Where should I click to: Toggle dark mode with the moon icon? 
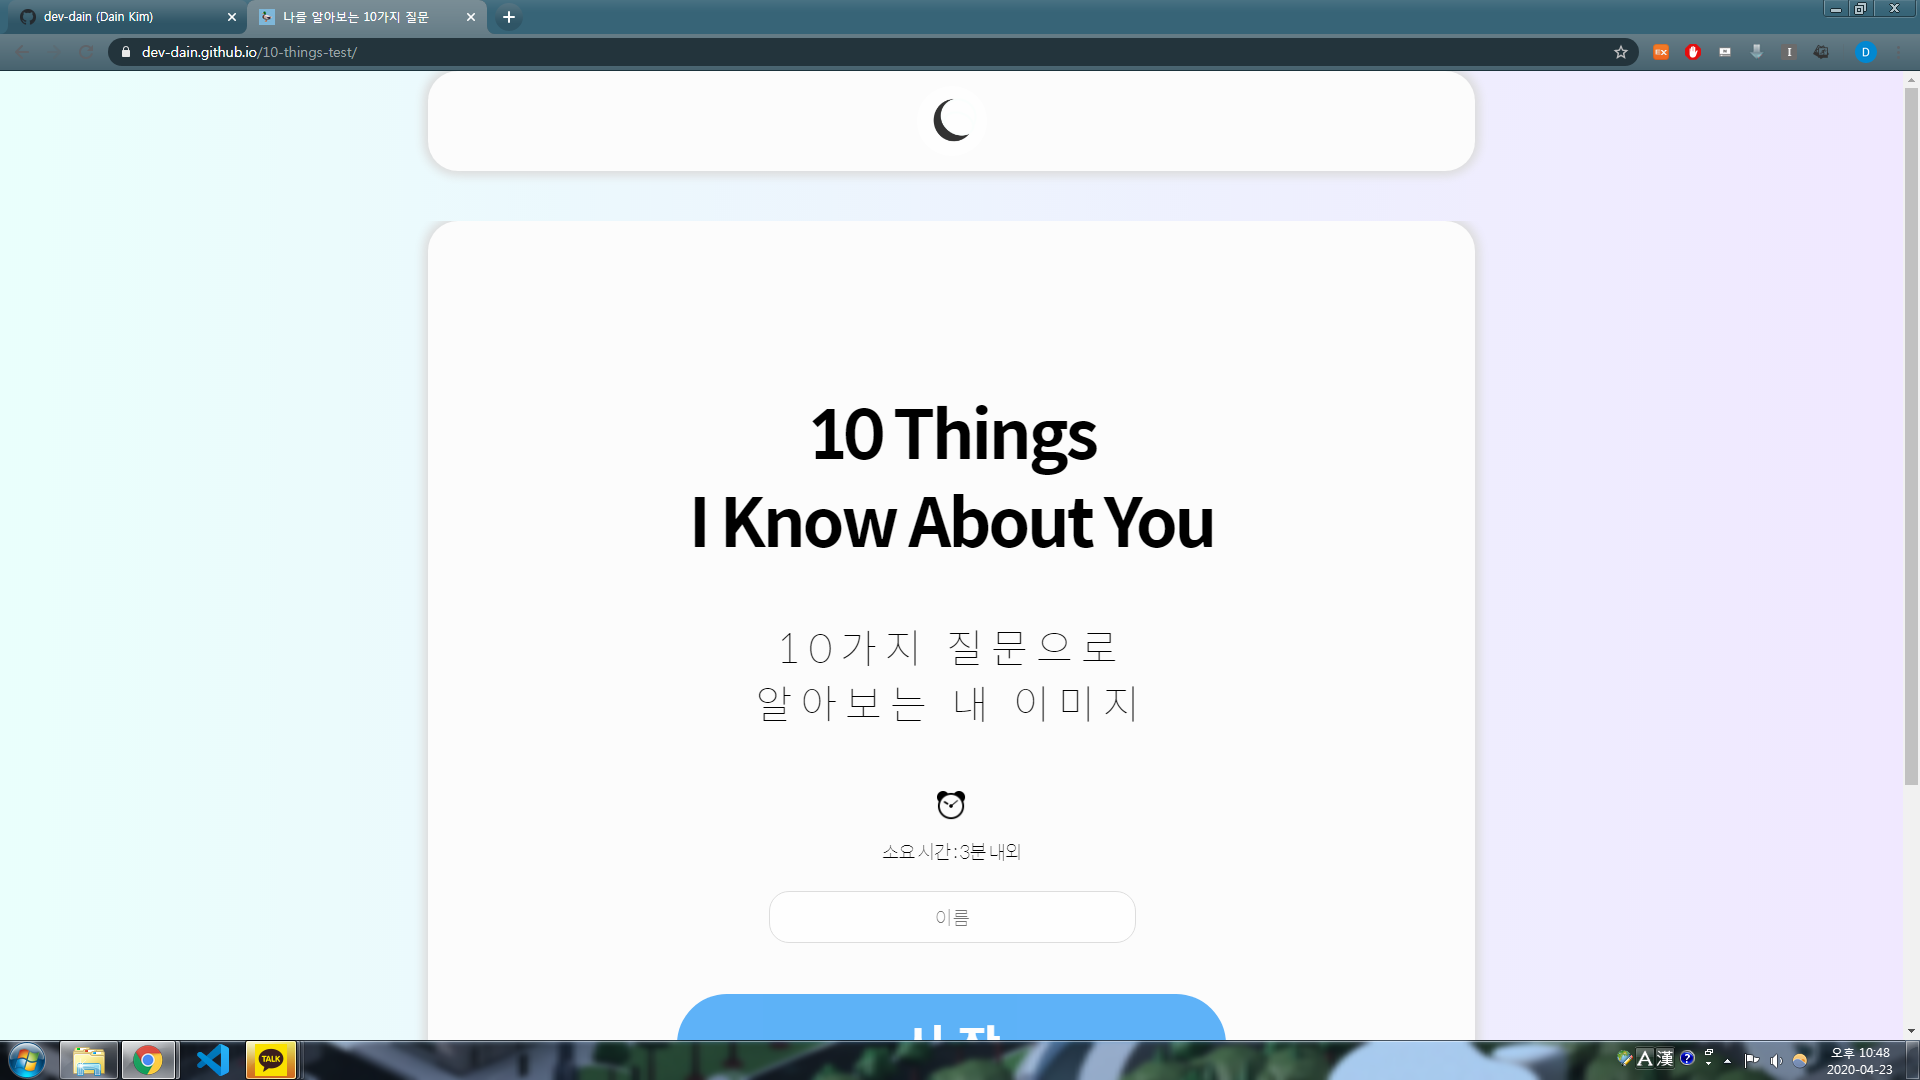pos(951,121)
